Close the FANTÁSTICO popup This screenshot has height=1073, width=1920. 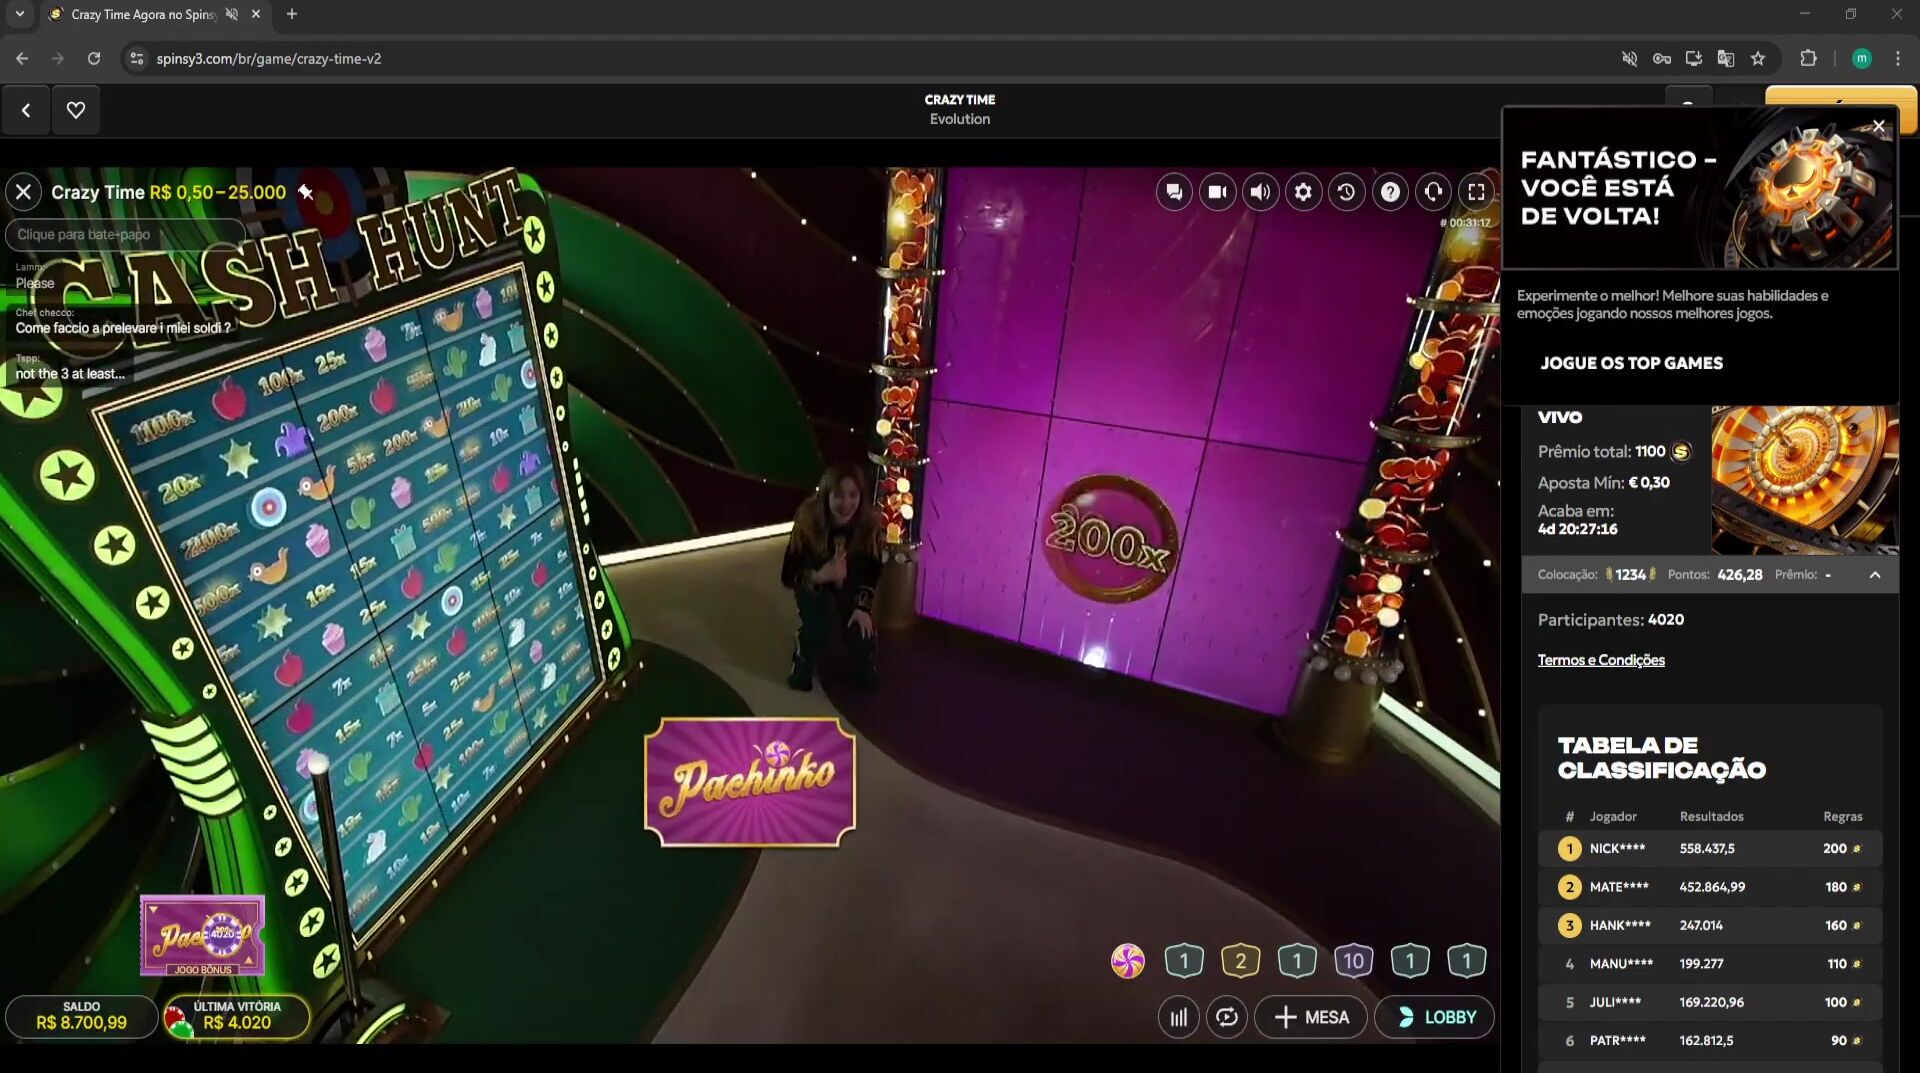(1879, 126)
